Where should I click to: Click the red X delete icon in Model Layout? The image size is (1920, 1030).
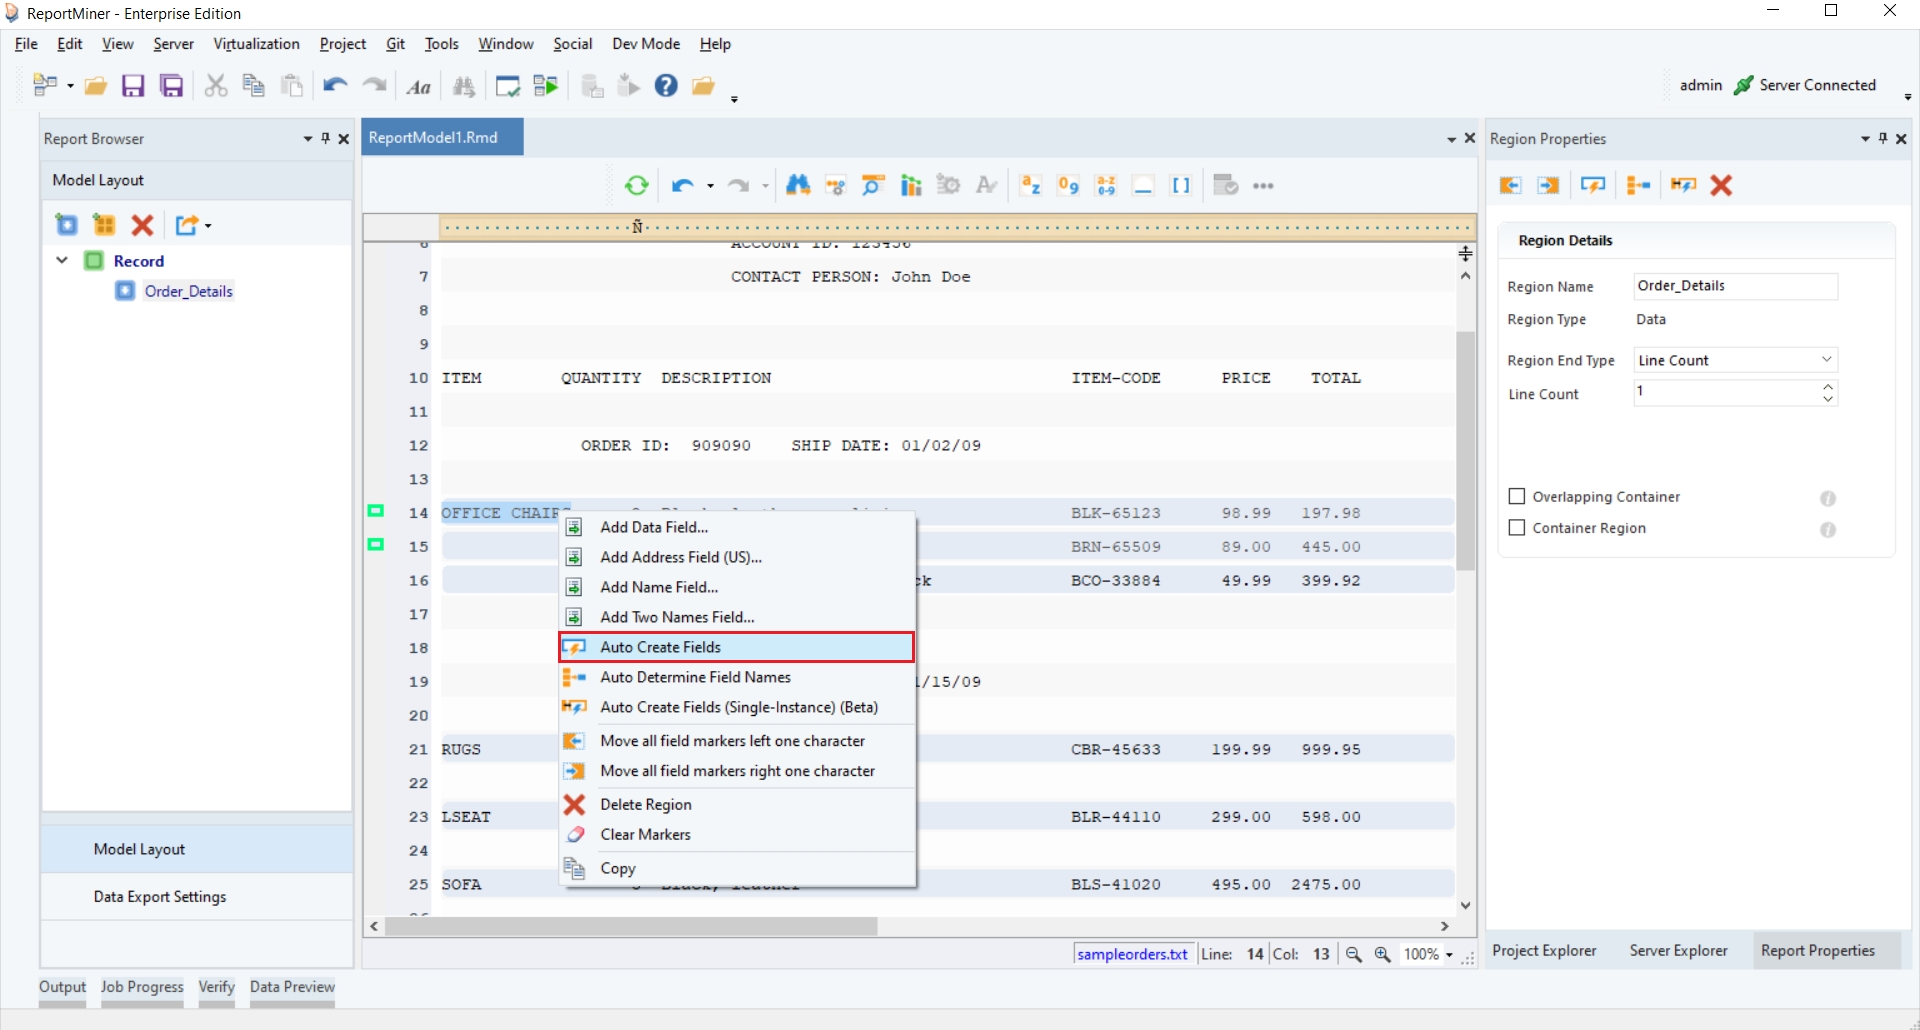(143, 225)
